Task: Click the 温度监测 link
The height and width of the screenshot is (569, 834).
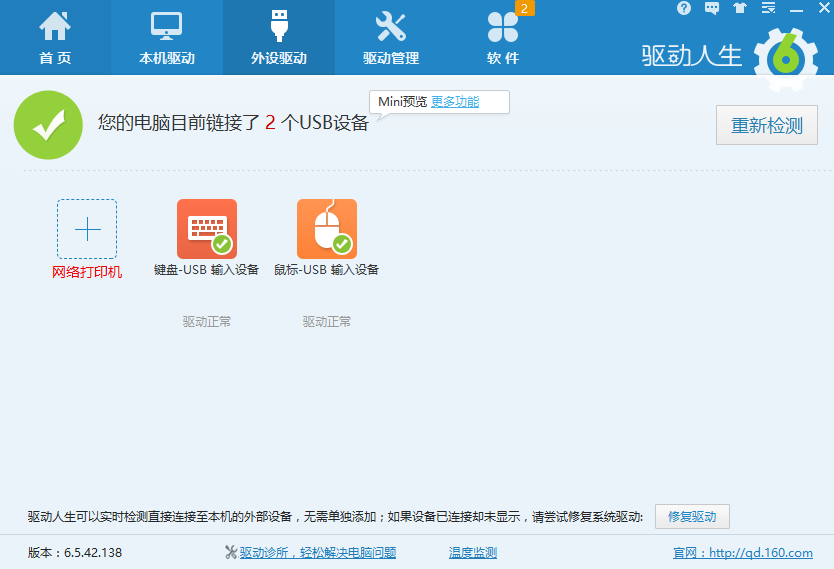Action: (473, 553)
